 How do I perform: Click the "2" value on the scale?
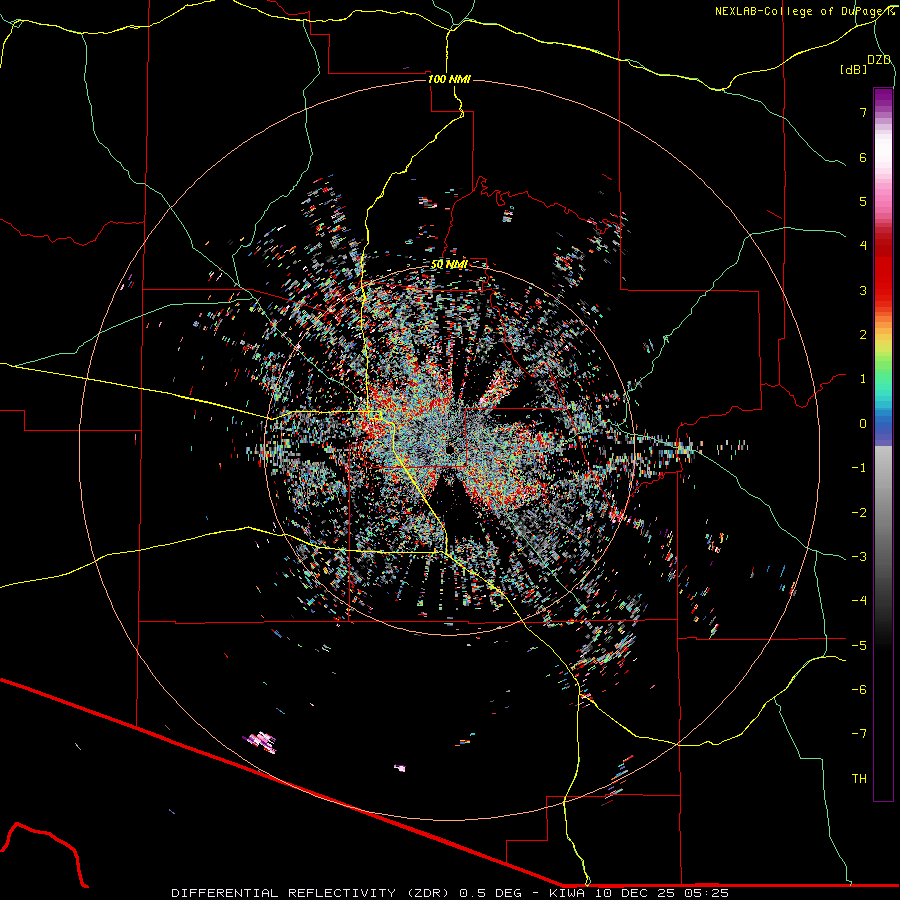tap(863, 335)
